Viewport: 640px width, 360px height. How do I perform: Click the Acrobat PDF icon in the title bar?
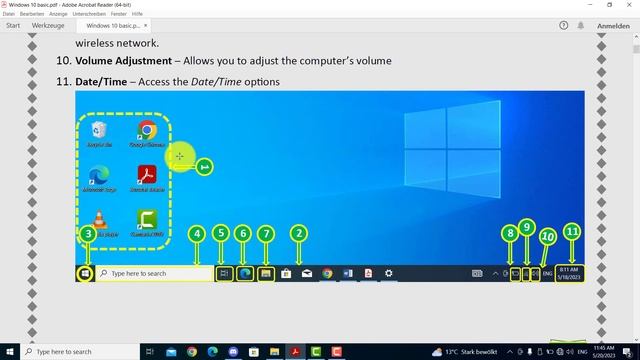click(x=4, y=4)
